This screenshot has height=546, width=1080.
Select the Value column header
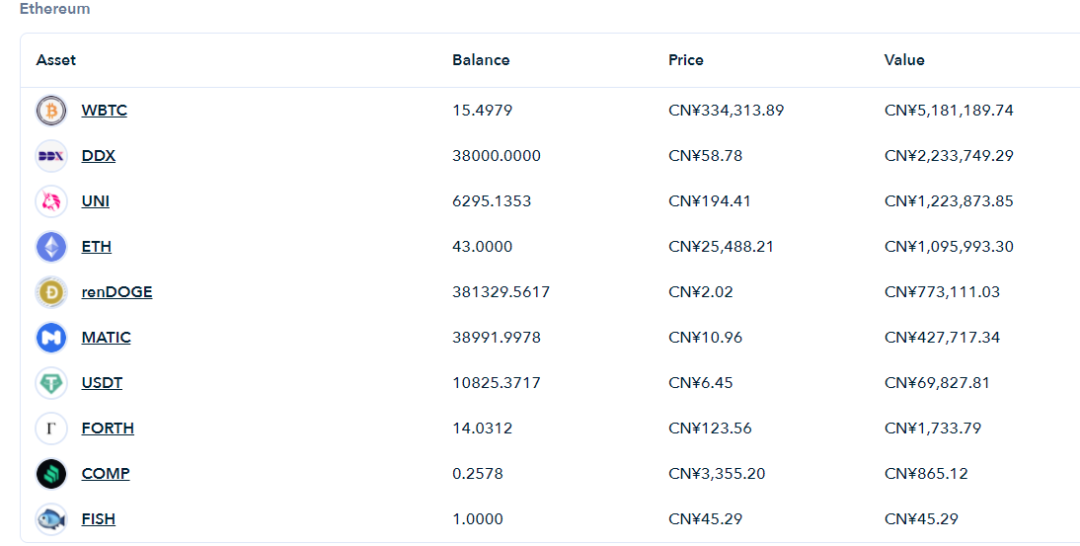(904, 60)
